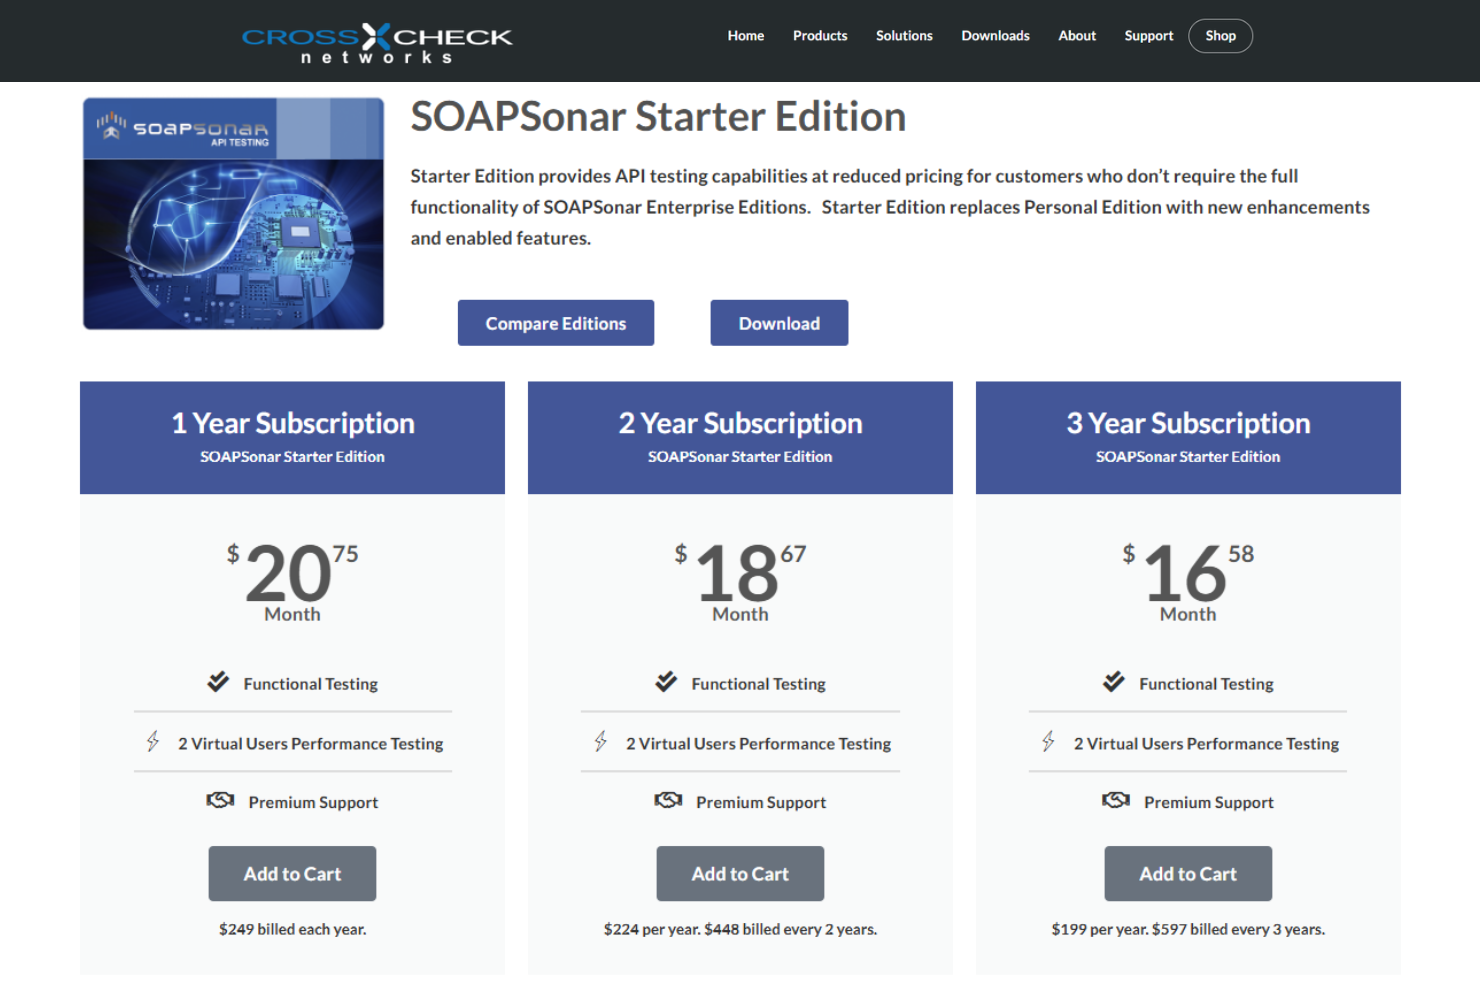
Task: Click 'Premium Support' in 2 Year plan
Action: pyautogui.click(x=761, y=802)
